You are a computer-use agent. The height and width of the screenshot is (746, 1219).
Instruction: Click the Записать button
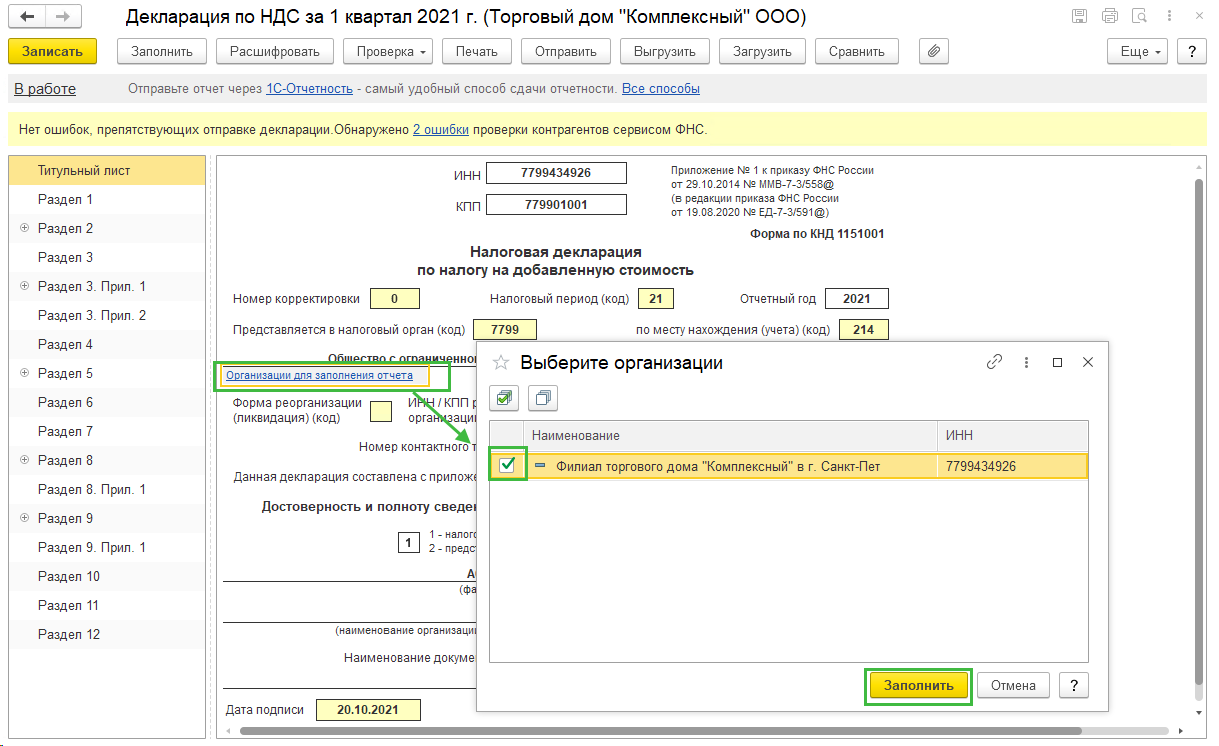(x=52, y=51)
